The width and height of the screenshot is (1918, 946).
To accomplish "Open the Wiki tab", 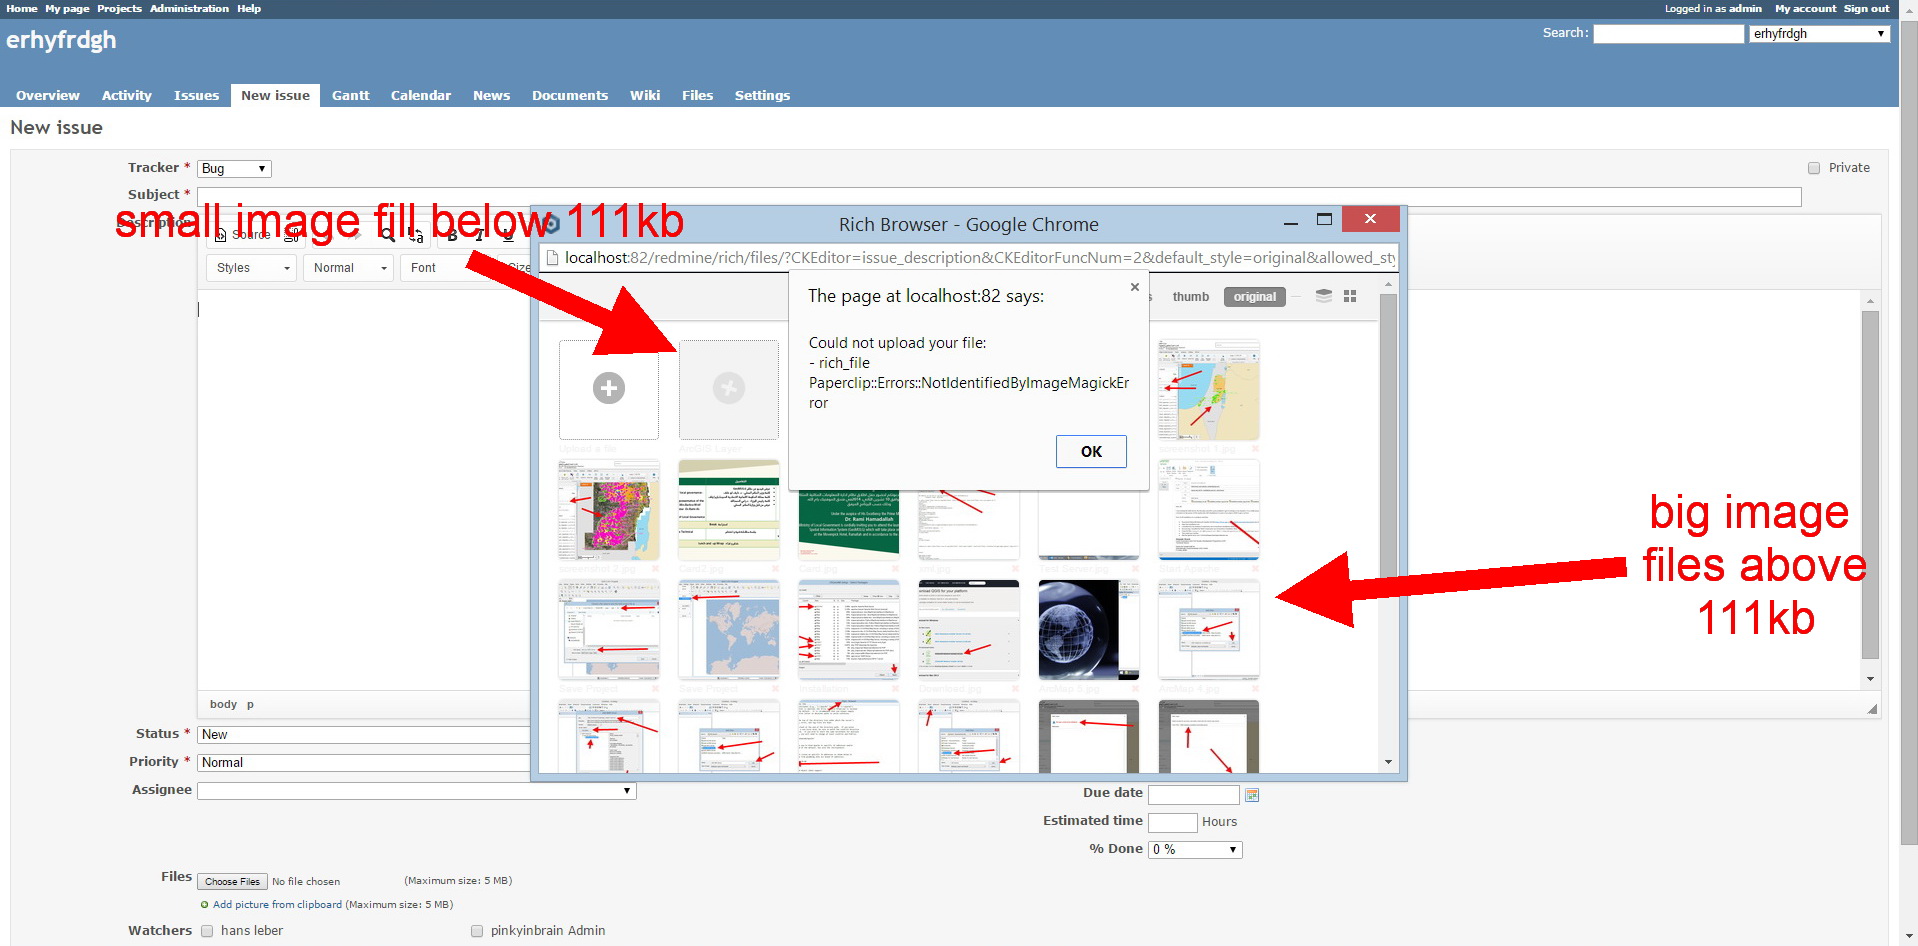I will [644, 96].
